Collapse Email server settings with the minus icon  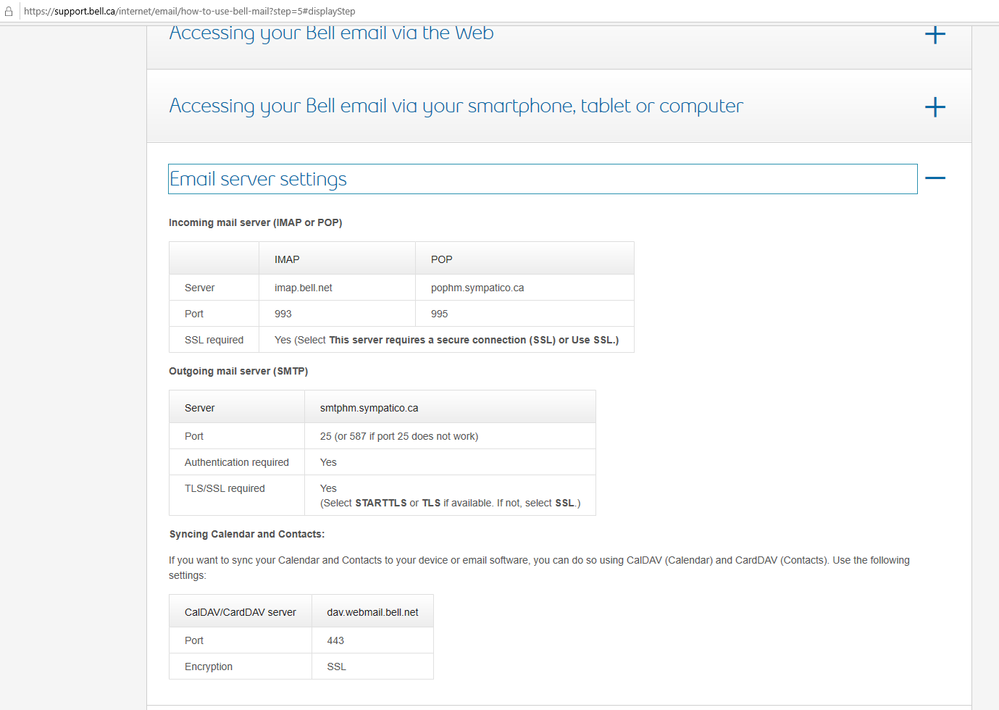click(x=935, y=178)
